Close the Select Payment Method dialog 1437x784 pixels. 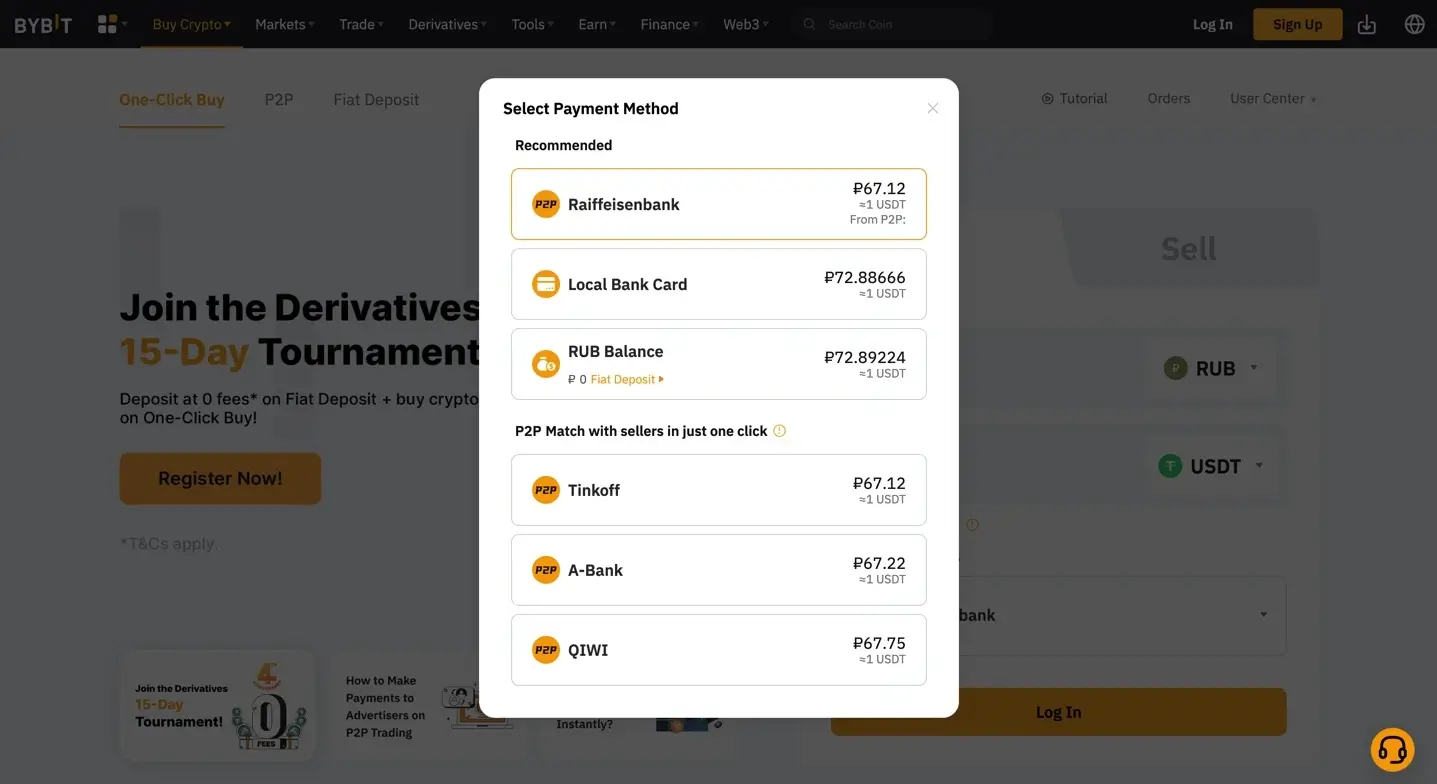[x=932, y=108]
